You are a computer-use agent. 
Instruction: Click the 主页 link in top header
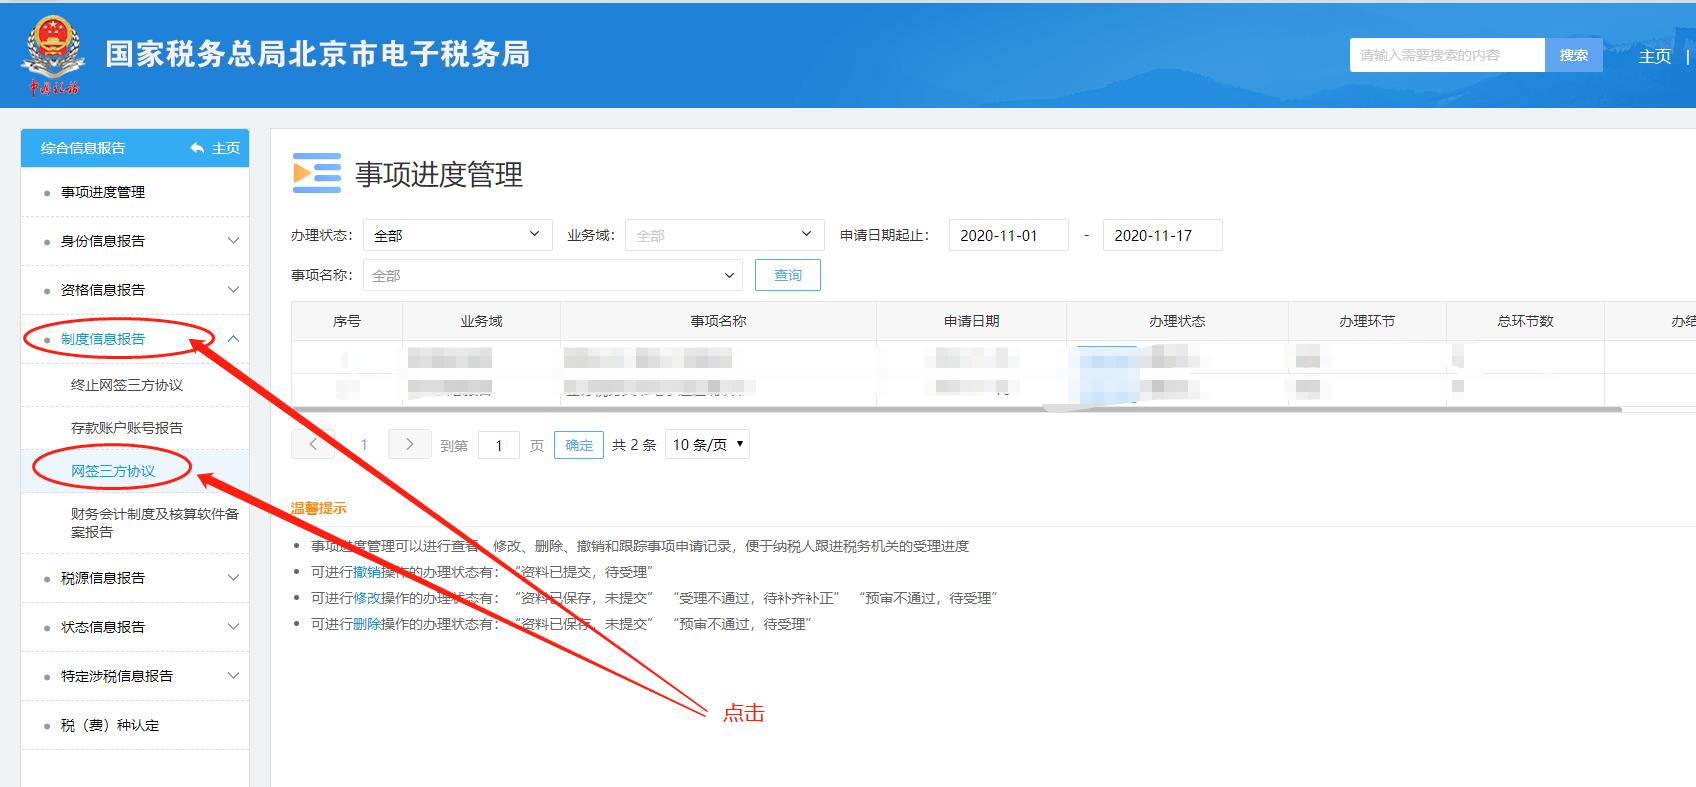pos(1654,56)
